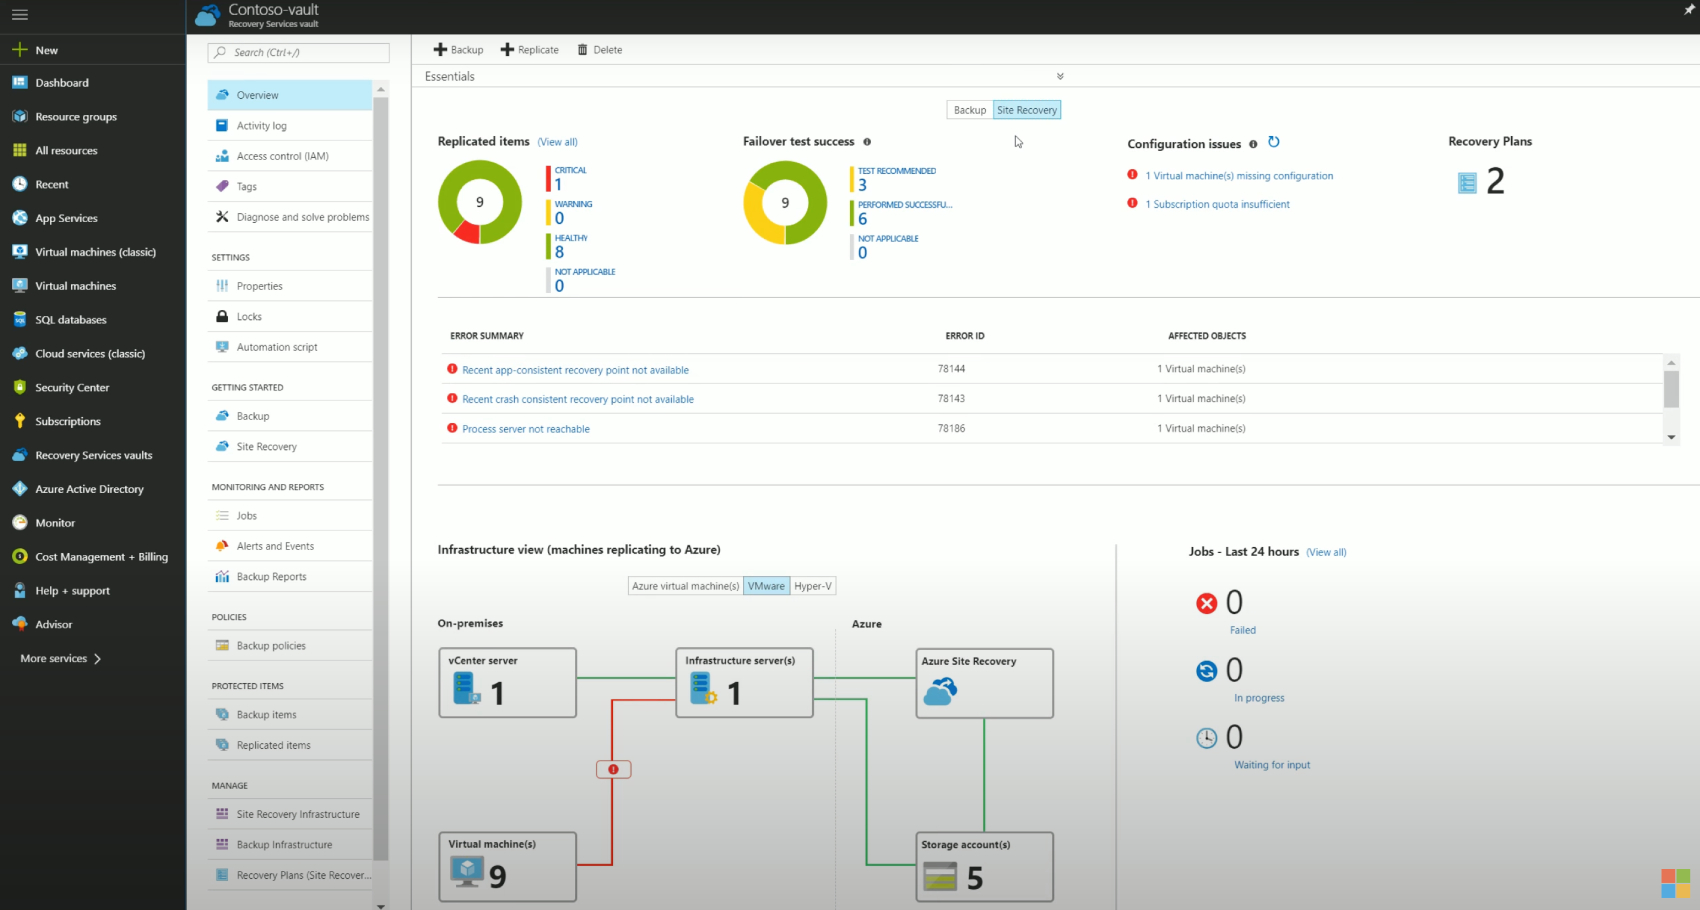Open 'Process server not reachable' error link

coord(526,429)
